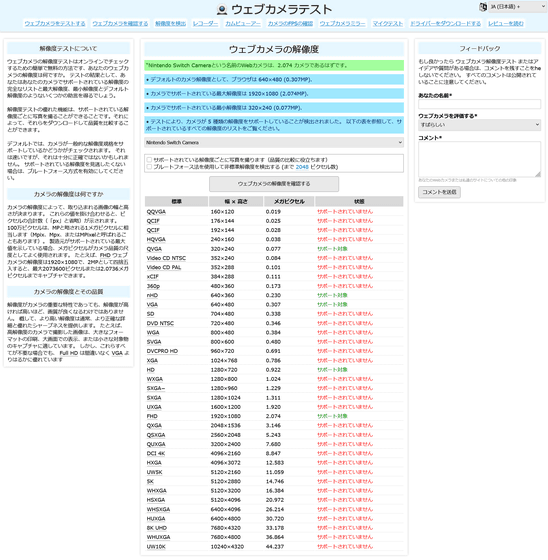The height and width of the screenshot is (560, 548).
Task: Open マイクテスト nav link
Action: pyautogui.click(x=388, y=24)
